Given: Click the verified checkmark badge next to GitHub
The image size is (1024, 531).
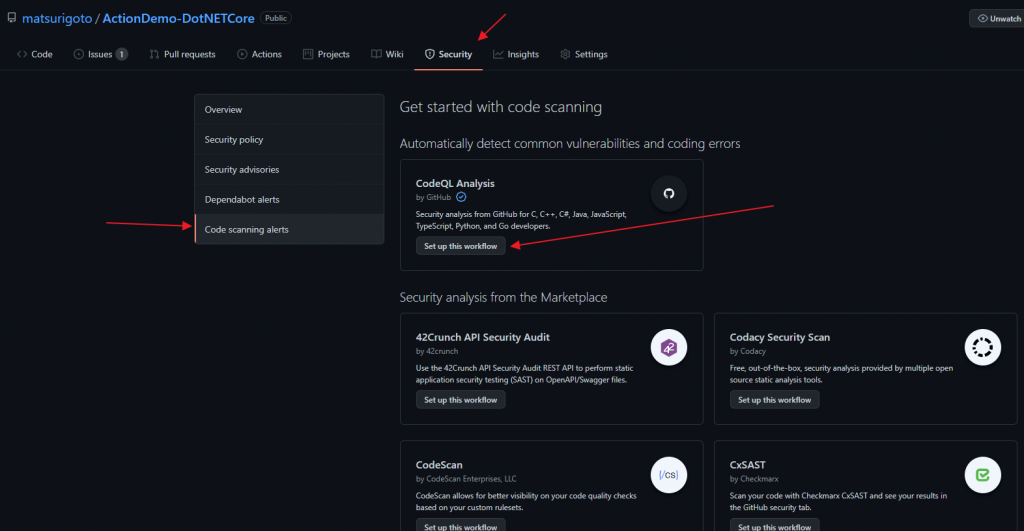Looking at the screenshot, I should [461, 197].
